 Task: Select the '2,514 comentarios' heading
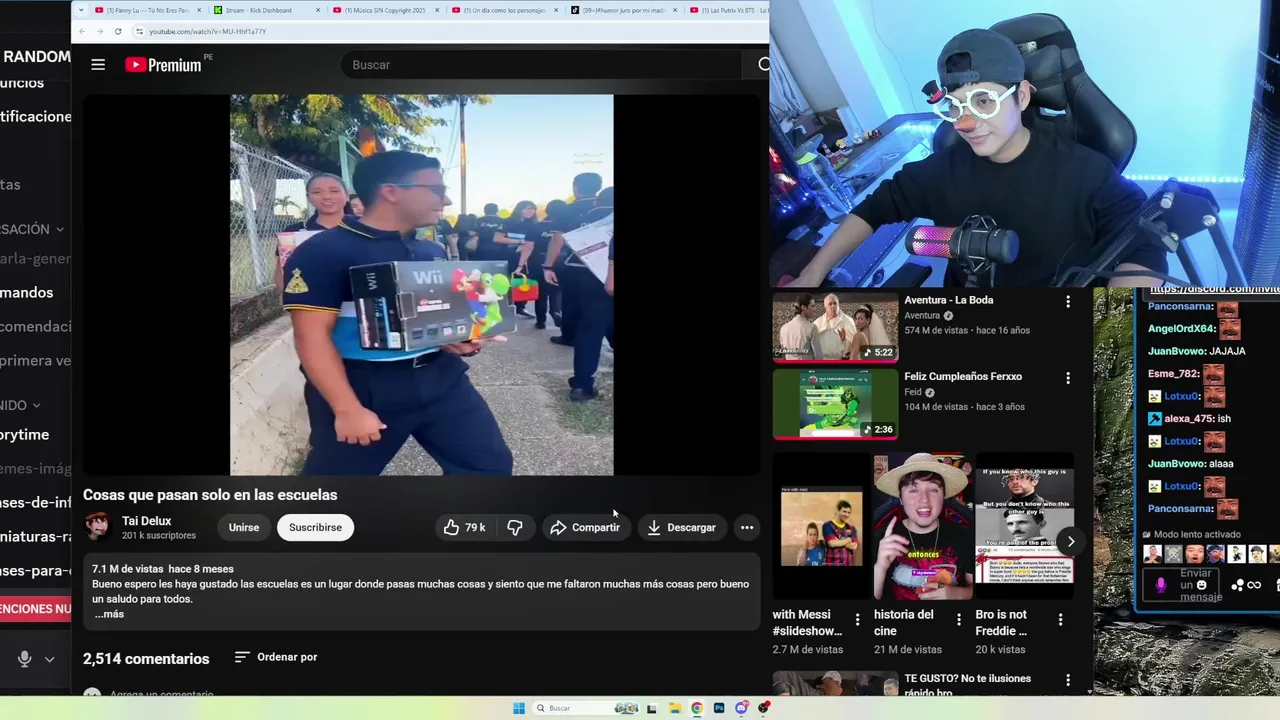pyautogui.click(x=146, y=659)
